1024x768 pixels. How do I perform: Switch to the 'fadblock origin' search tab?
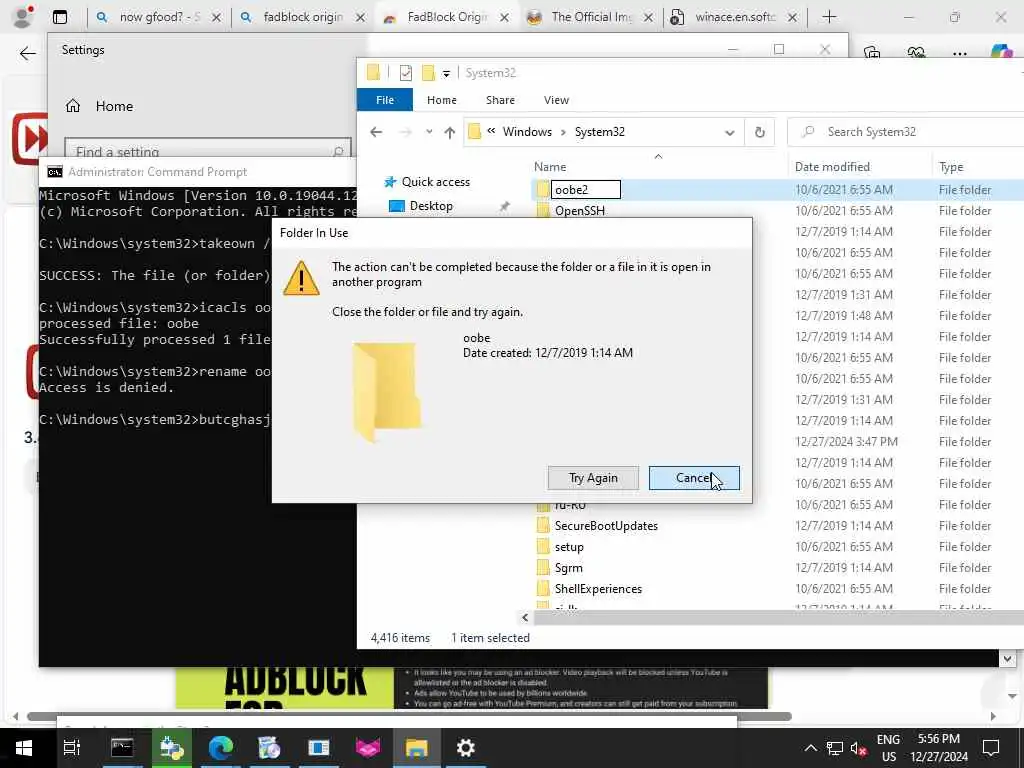303,18
